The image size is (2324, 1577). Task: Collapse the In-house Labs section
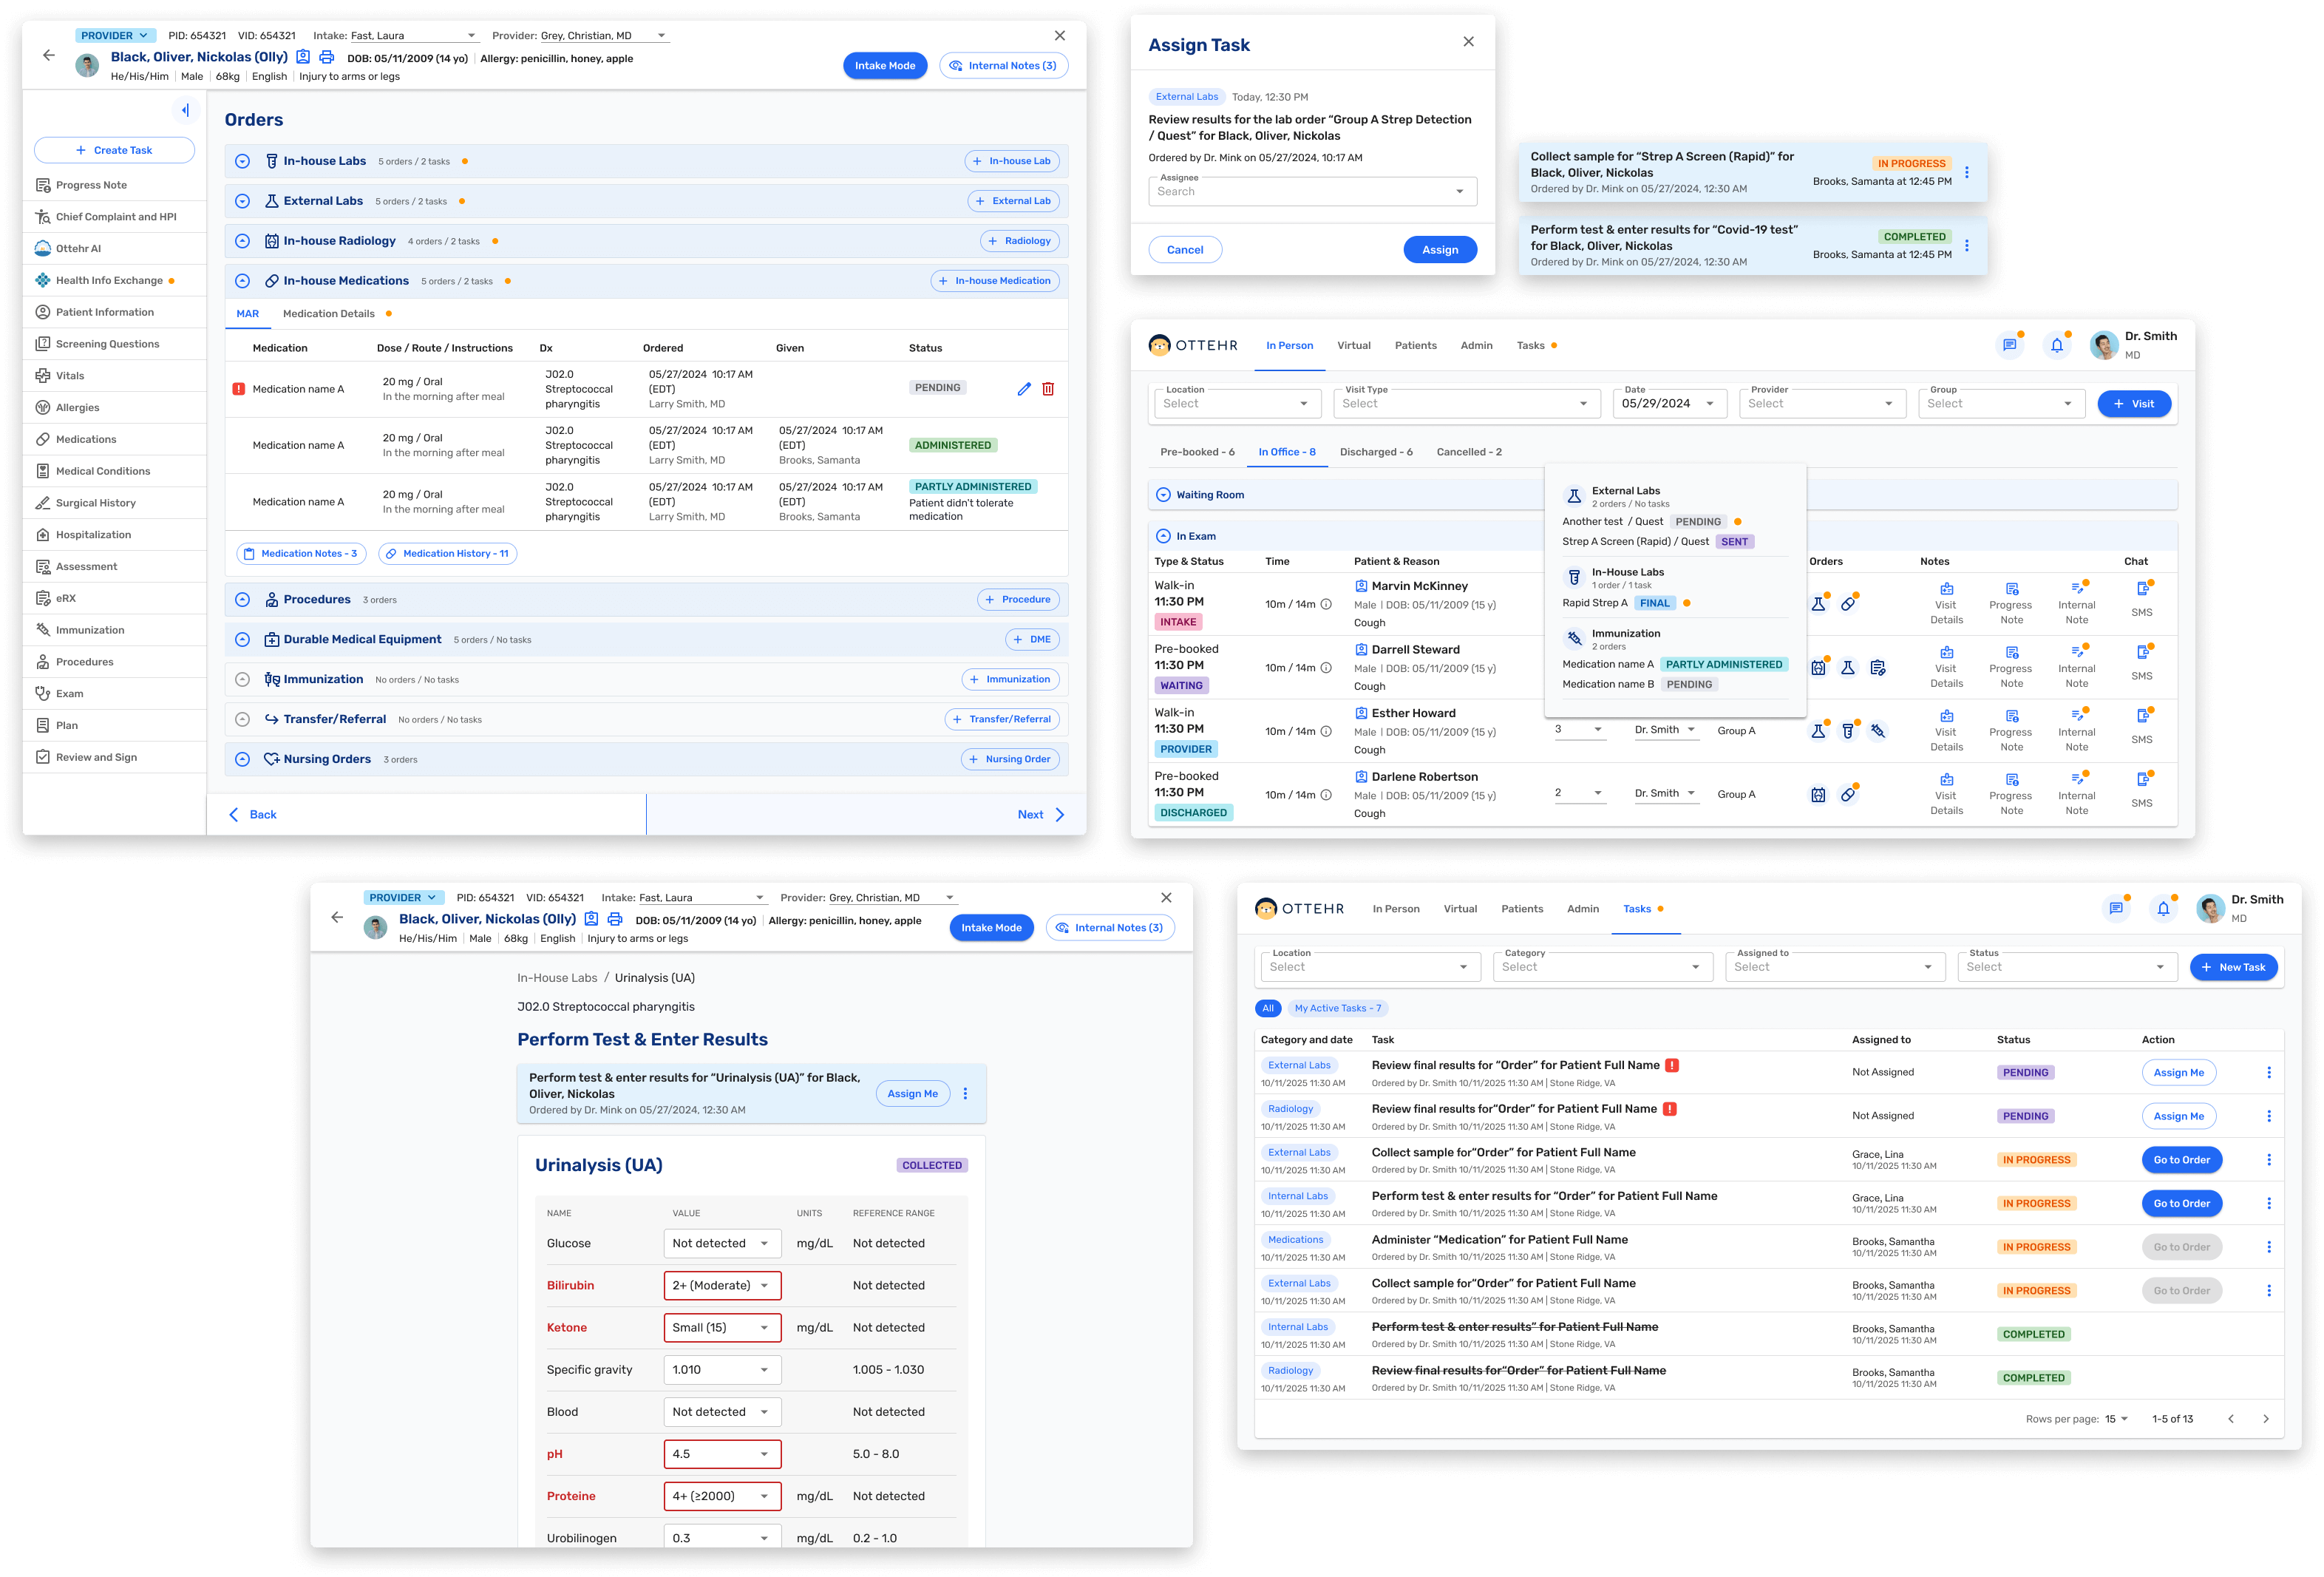tap(242, 161)
